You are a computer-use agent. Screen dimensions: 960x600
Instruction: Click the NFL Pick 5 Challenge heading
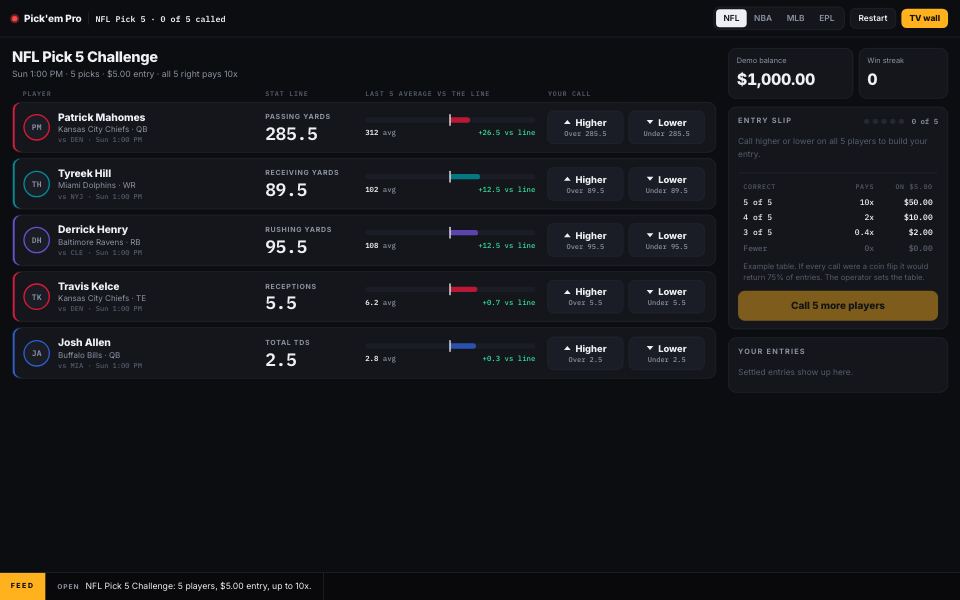pos(85,57)
